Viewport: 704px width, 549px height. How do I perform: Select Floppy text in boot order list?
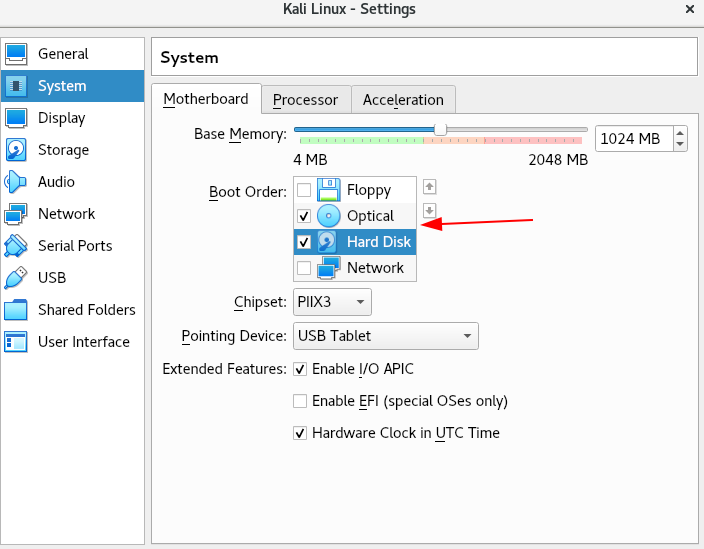tap(369, 190)
